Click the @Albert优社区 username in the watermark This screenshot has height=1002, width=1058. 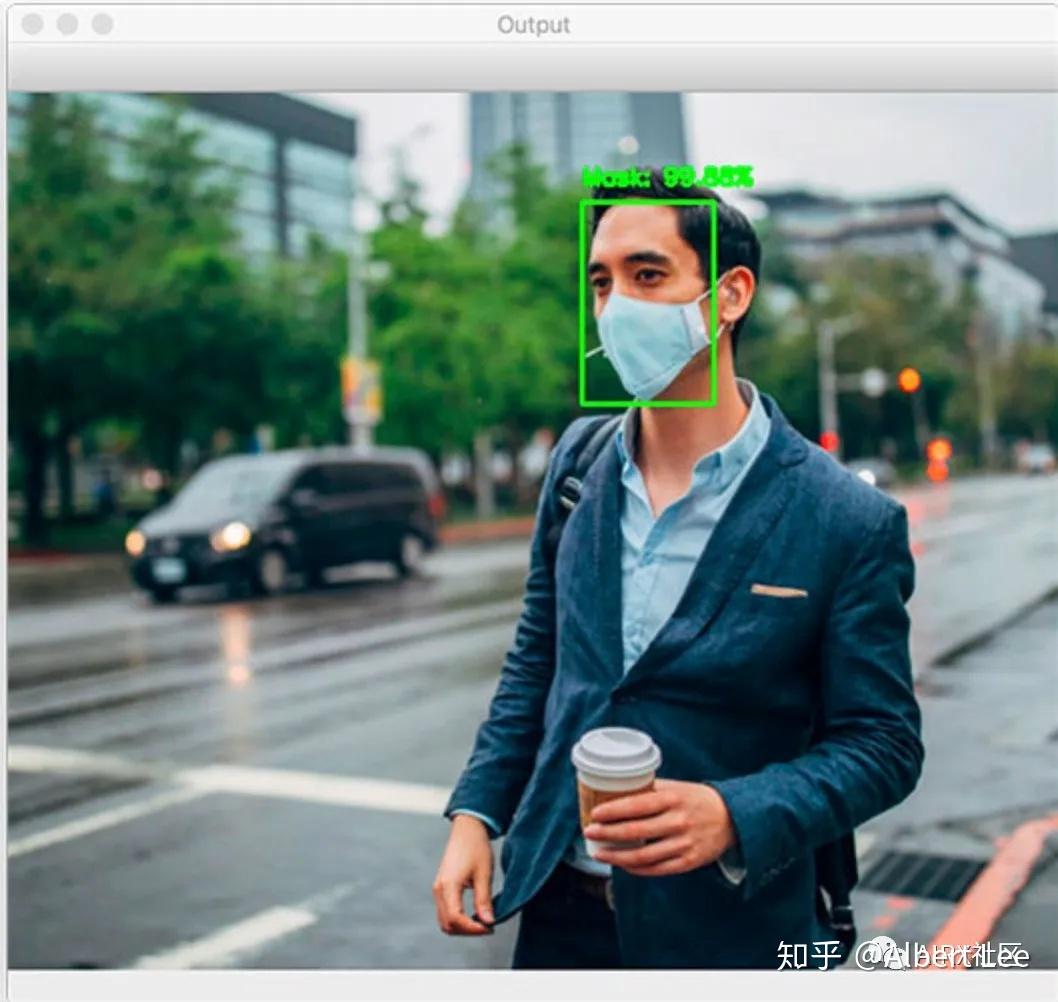click(x=945, y=953)
